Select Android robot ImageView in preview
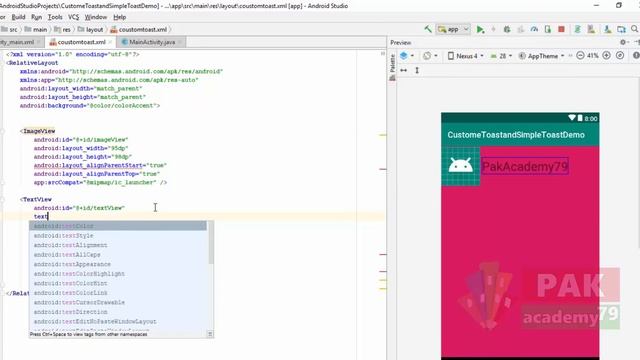 460,166
